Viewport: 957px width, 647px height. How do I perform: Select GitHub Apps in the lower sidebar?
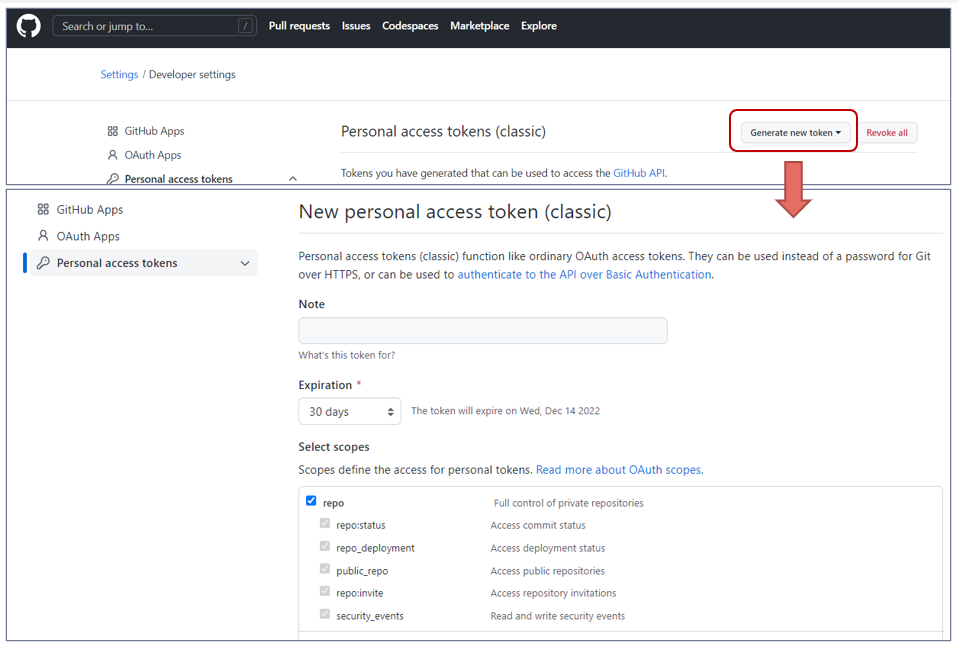[90, 209]
